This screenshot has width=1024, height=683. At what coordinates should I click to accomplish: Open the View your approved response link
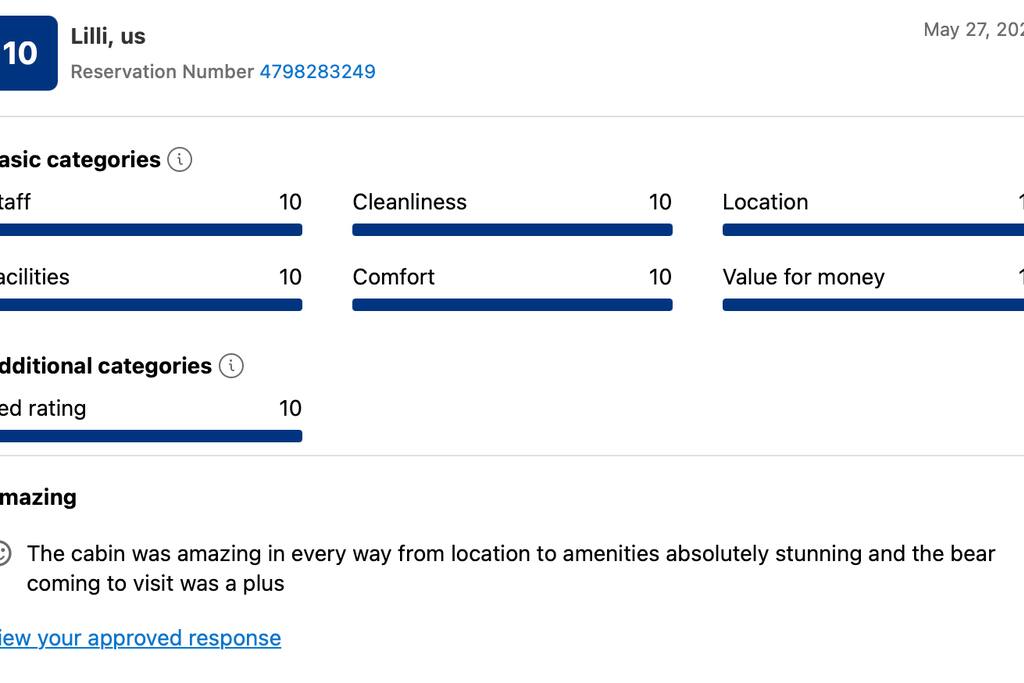tap(140, 638)
